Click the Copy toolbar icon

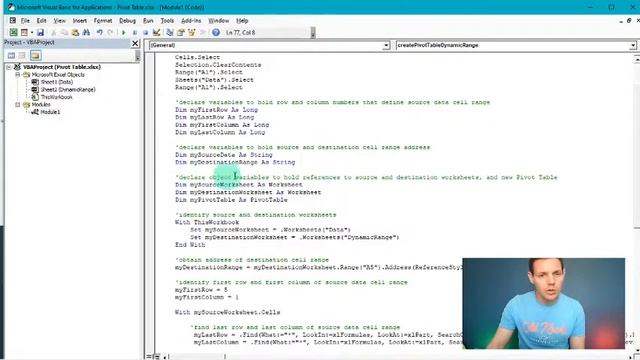click(64, 32)
